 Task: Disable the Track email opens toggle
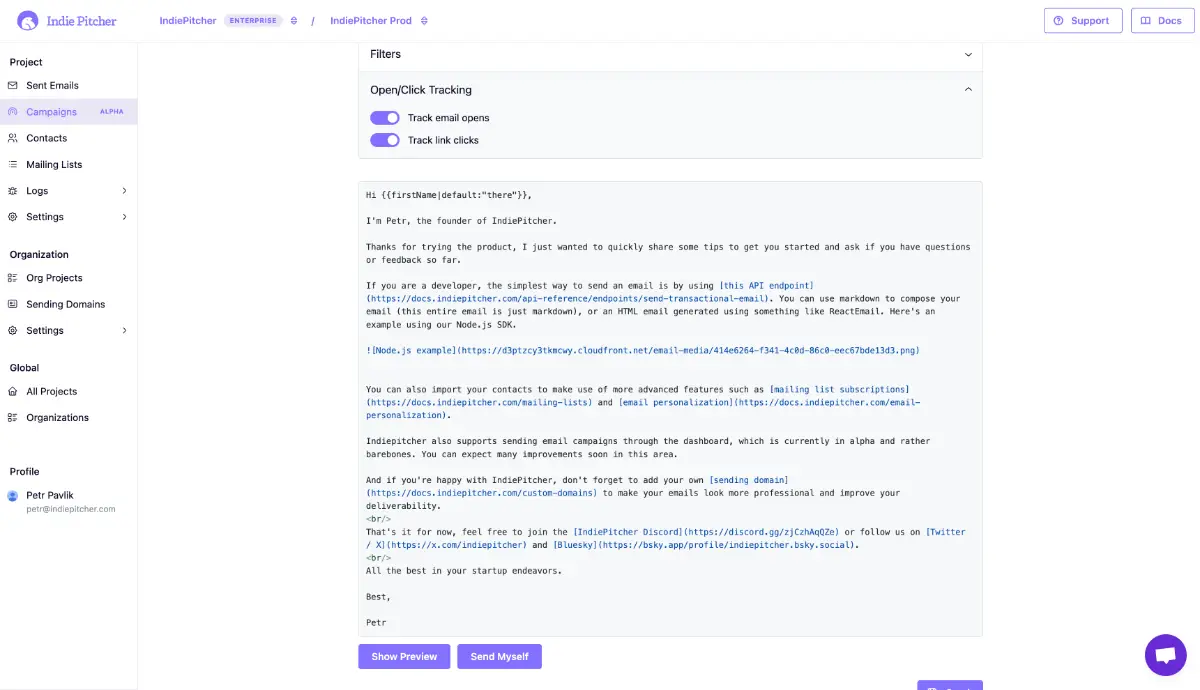click(x=385, y=118)
